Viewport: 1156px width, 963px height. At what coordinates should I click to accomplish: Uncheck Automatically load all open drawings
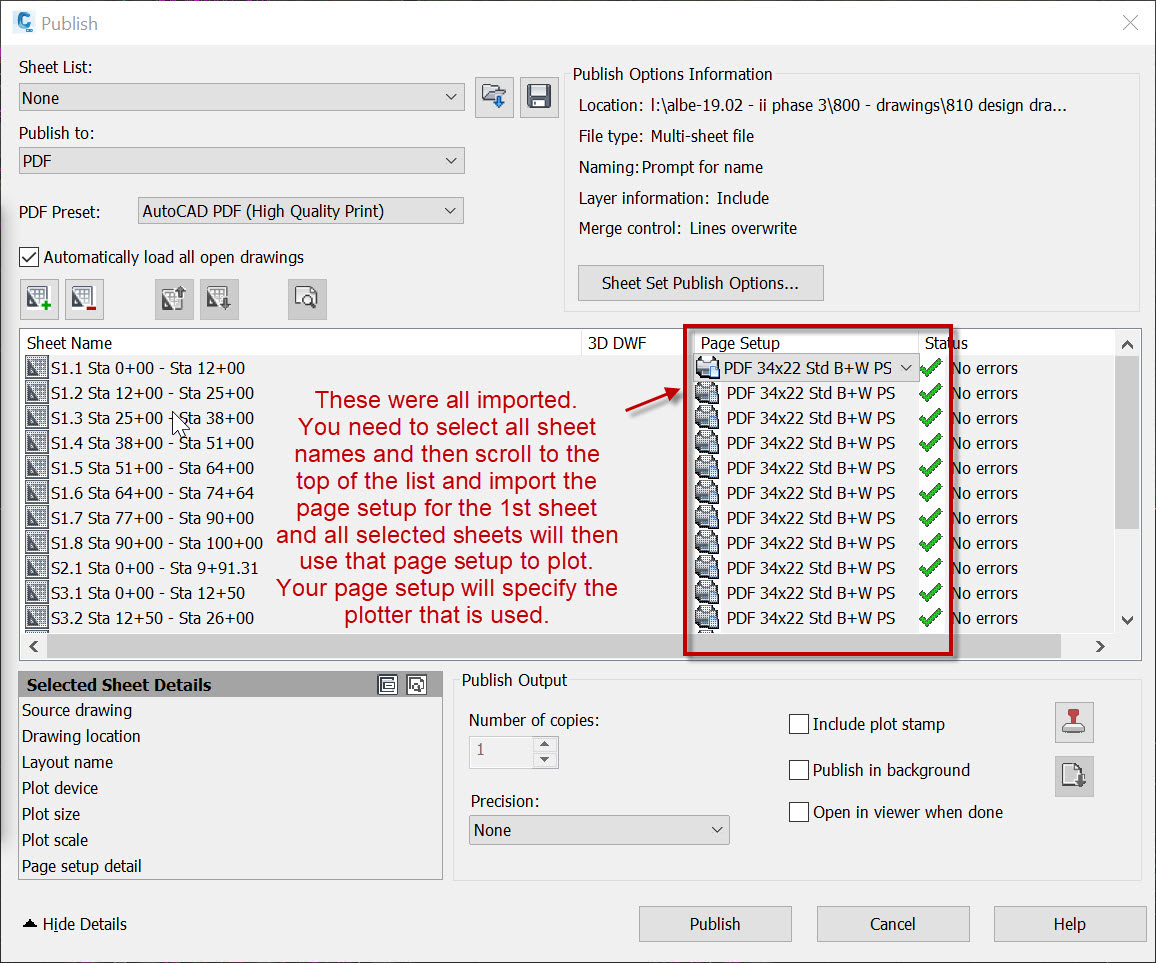point(28,257)
